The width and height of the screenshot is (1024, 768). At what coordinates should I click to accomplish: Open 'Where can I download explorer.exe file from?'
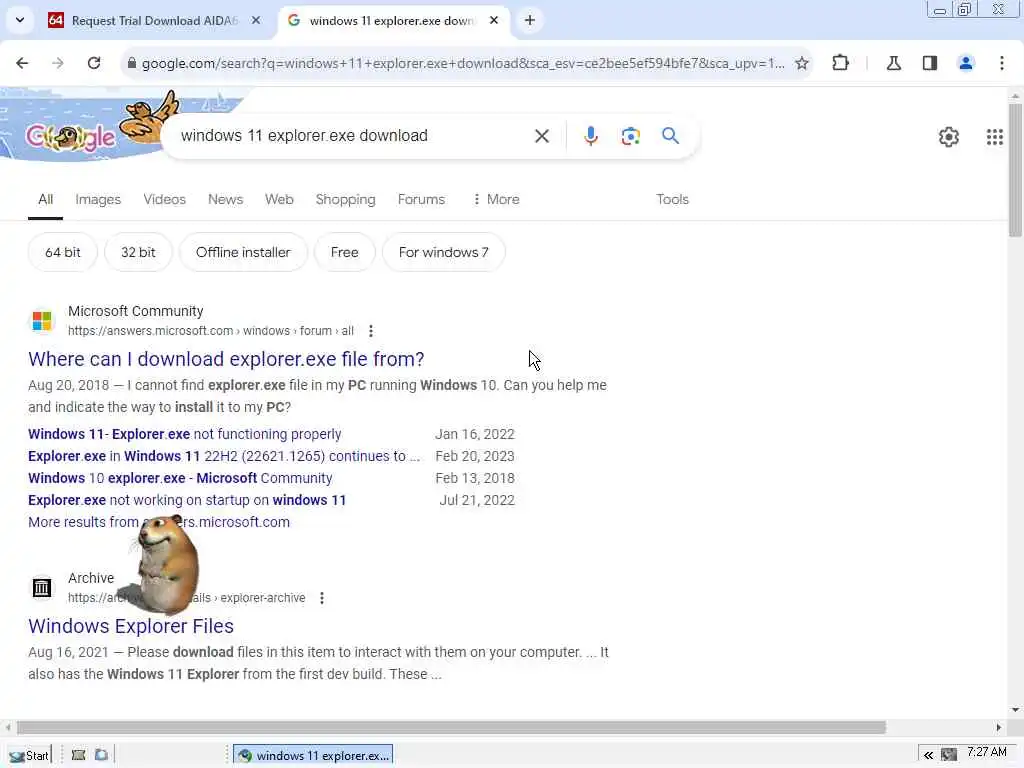[x=226, y=359]
